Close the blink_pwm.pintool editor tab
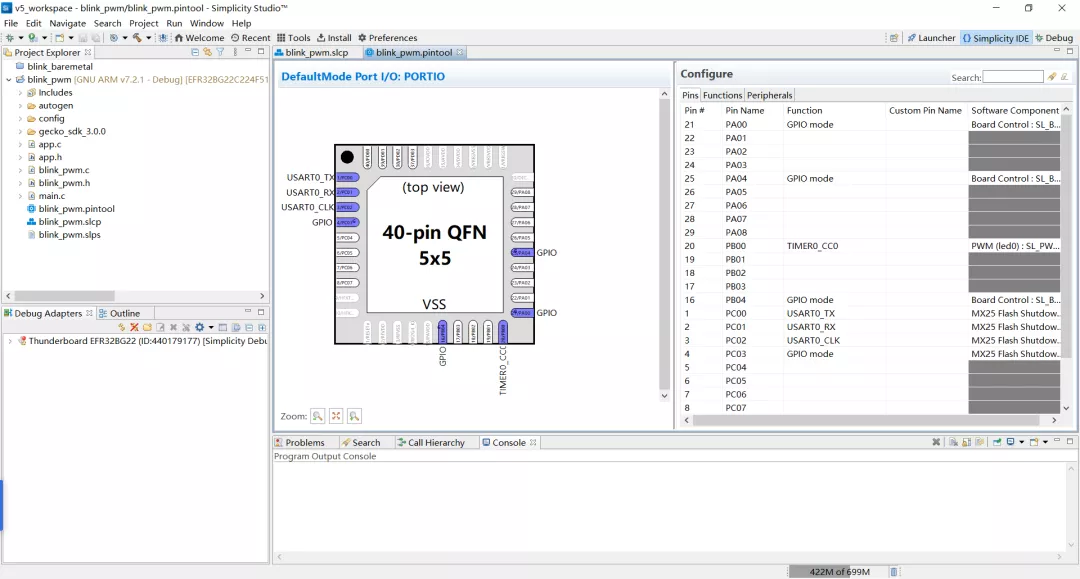The height and width of the screenshot is (579, 1080). tap(460, 52)
